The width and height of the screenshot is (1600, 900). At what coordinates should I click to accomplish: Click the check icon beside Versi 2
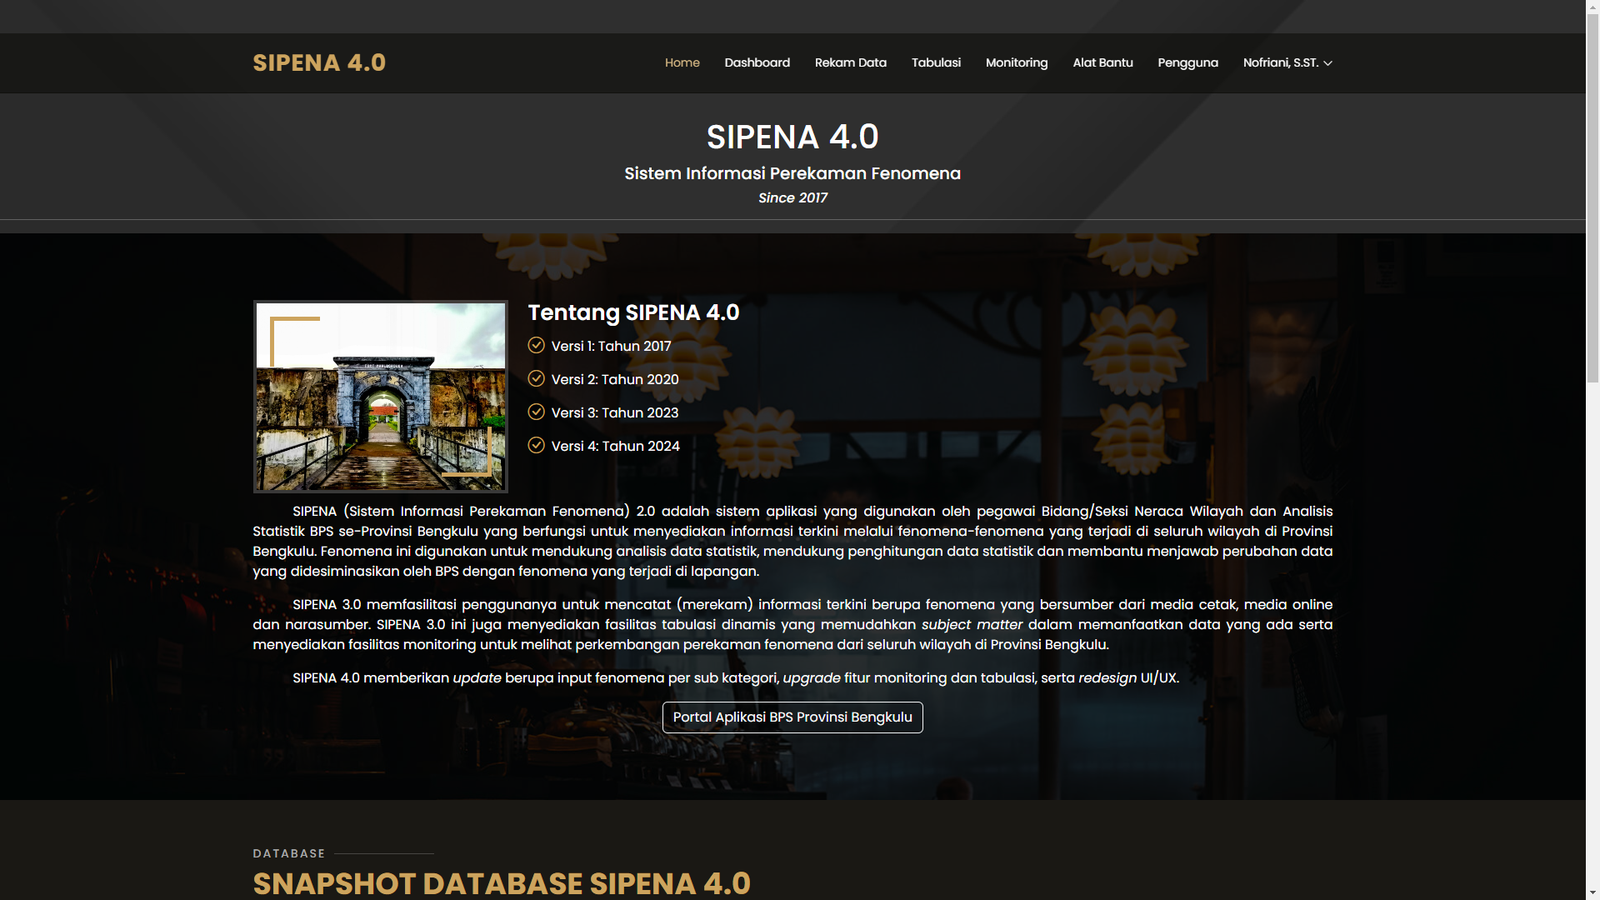point(536,379)
